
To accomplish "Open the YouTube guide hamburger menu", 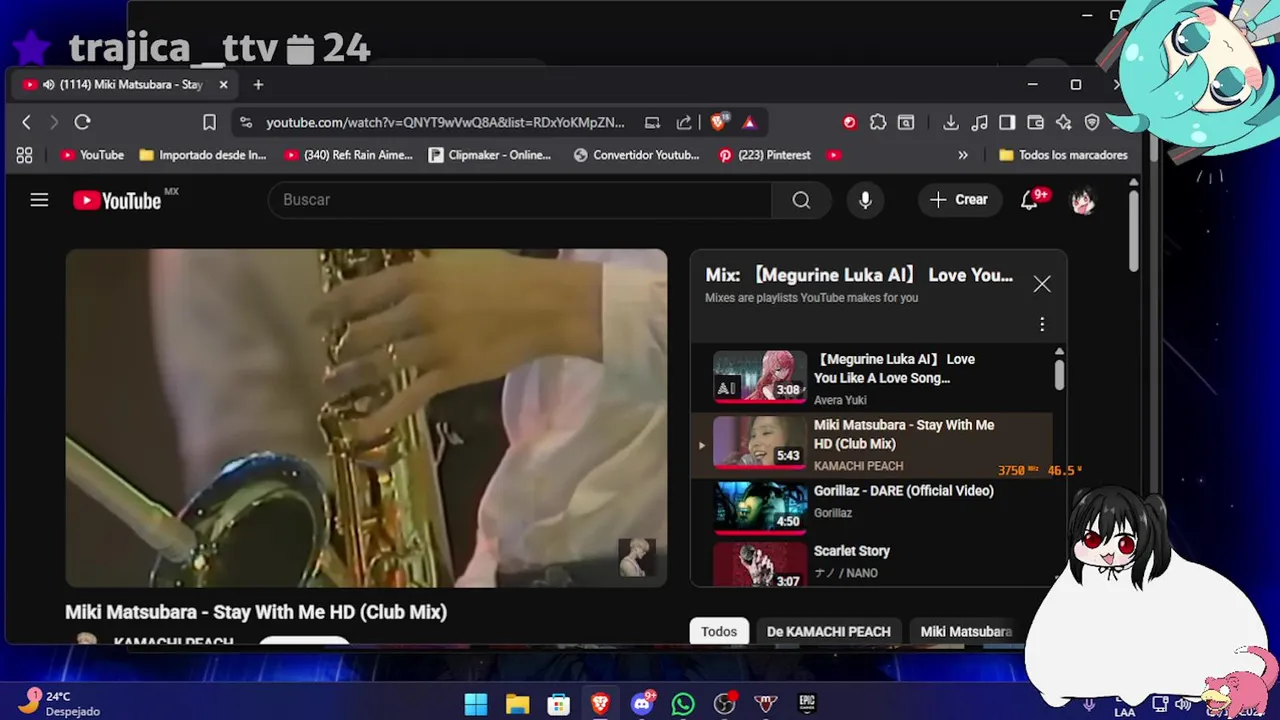I will point(39,200).
